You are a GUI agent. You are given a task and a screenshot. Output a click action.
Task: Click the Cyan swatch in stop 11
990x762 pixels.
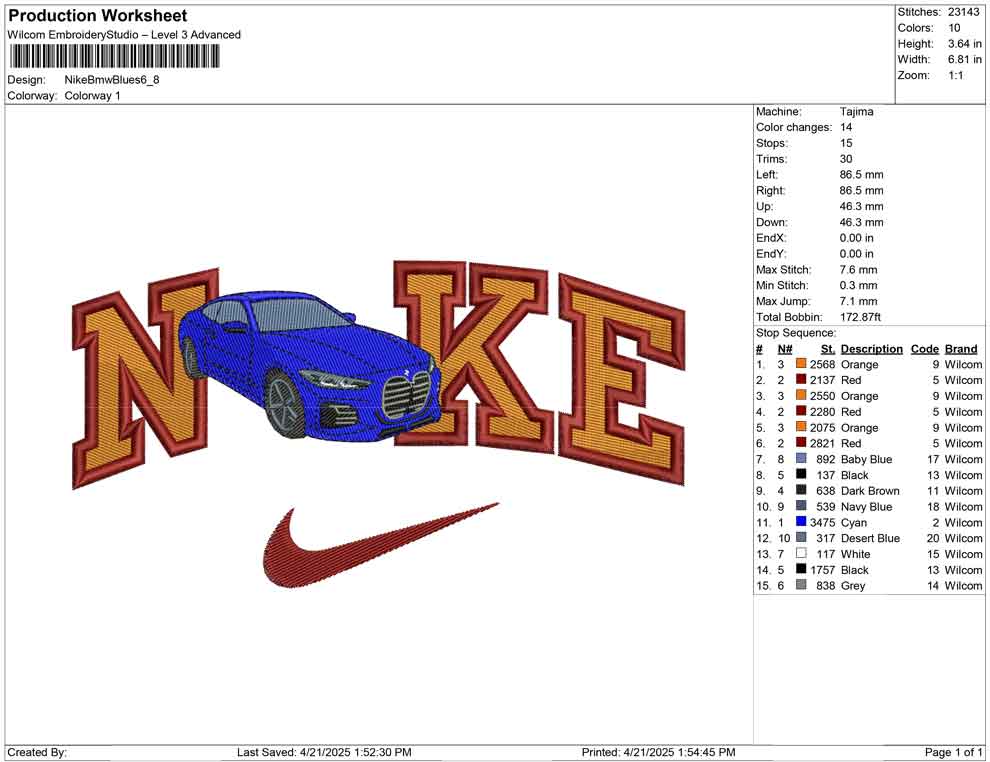pyautogui.click(x=801, y=521)
